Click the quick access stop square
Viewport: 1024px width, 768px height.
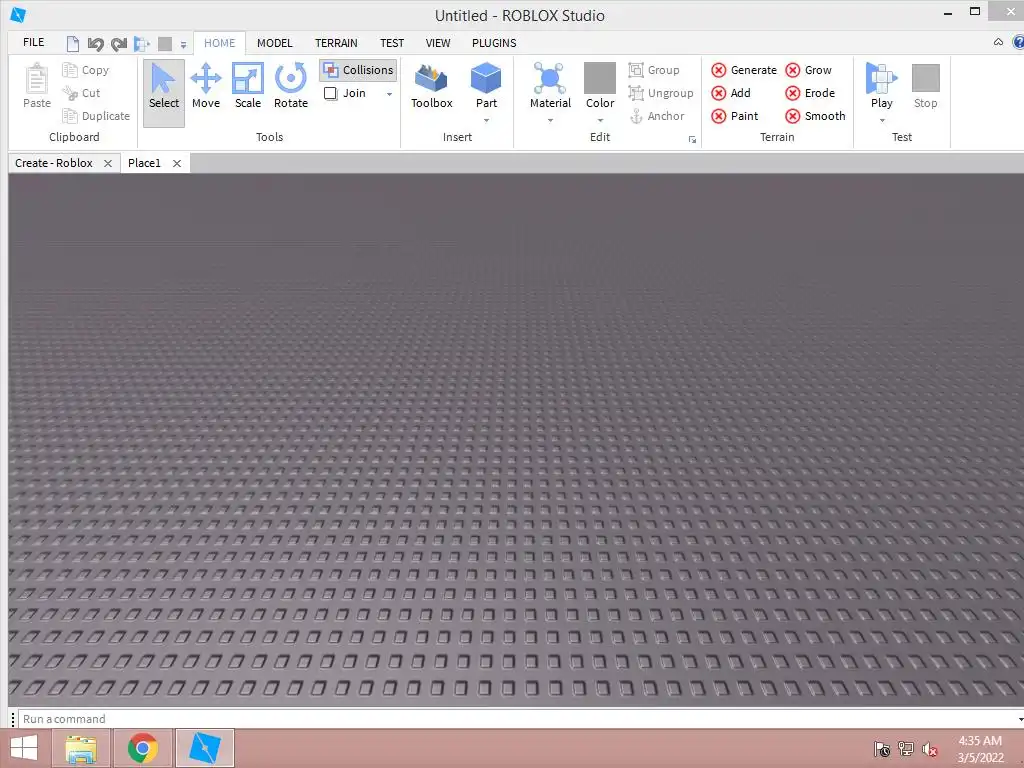click(x=165, y=44)
